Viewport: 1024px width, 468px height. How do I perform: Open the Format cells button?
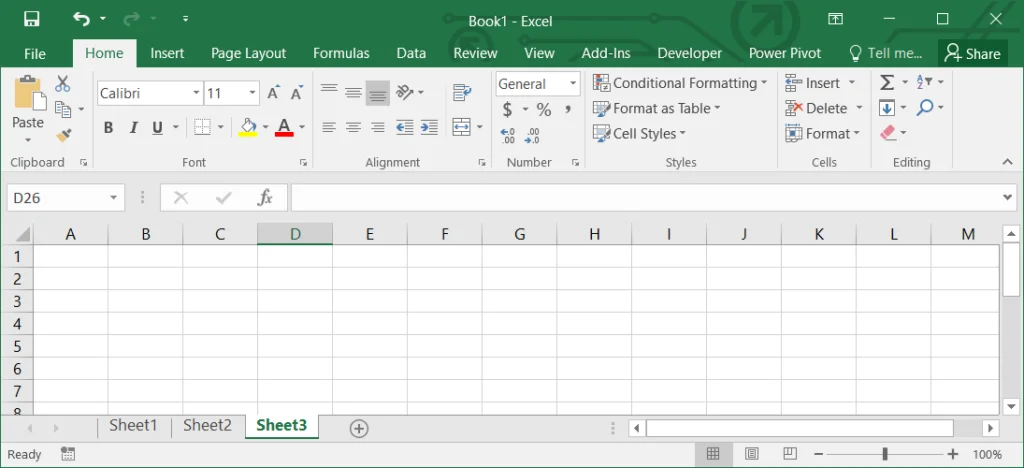(822, 134)
